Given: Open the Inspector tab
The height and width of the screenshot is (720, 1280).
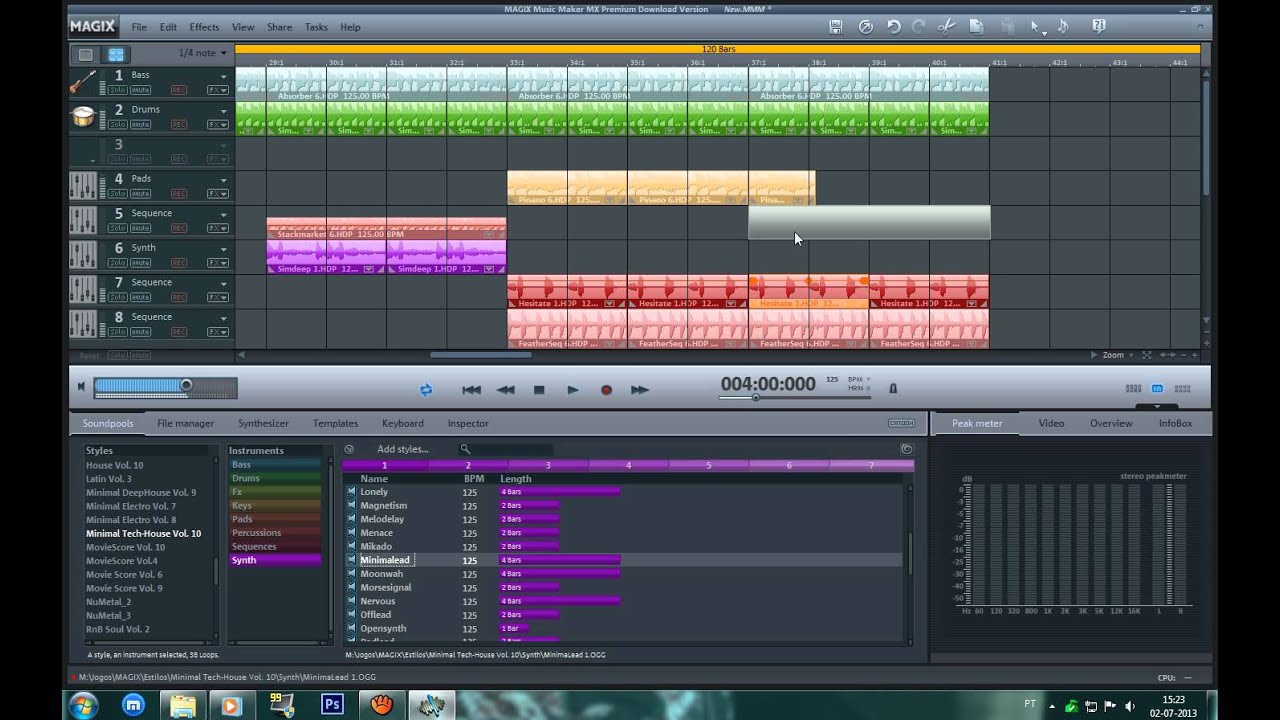Looking at the screenshot, I should point(468,424).
